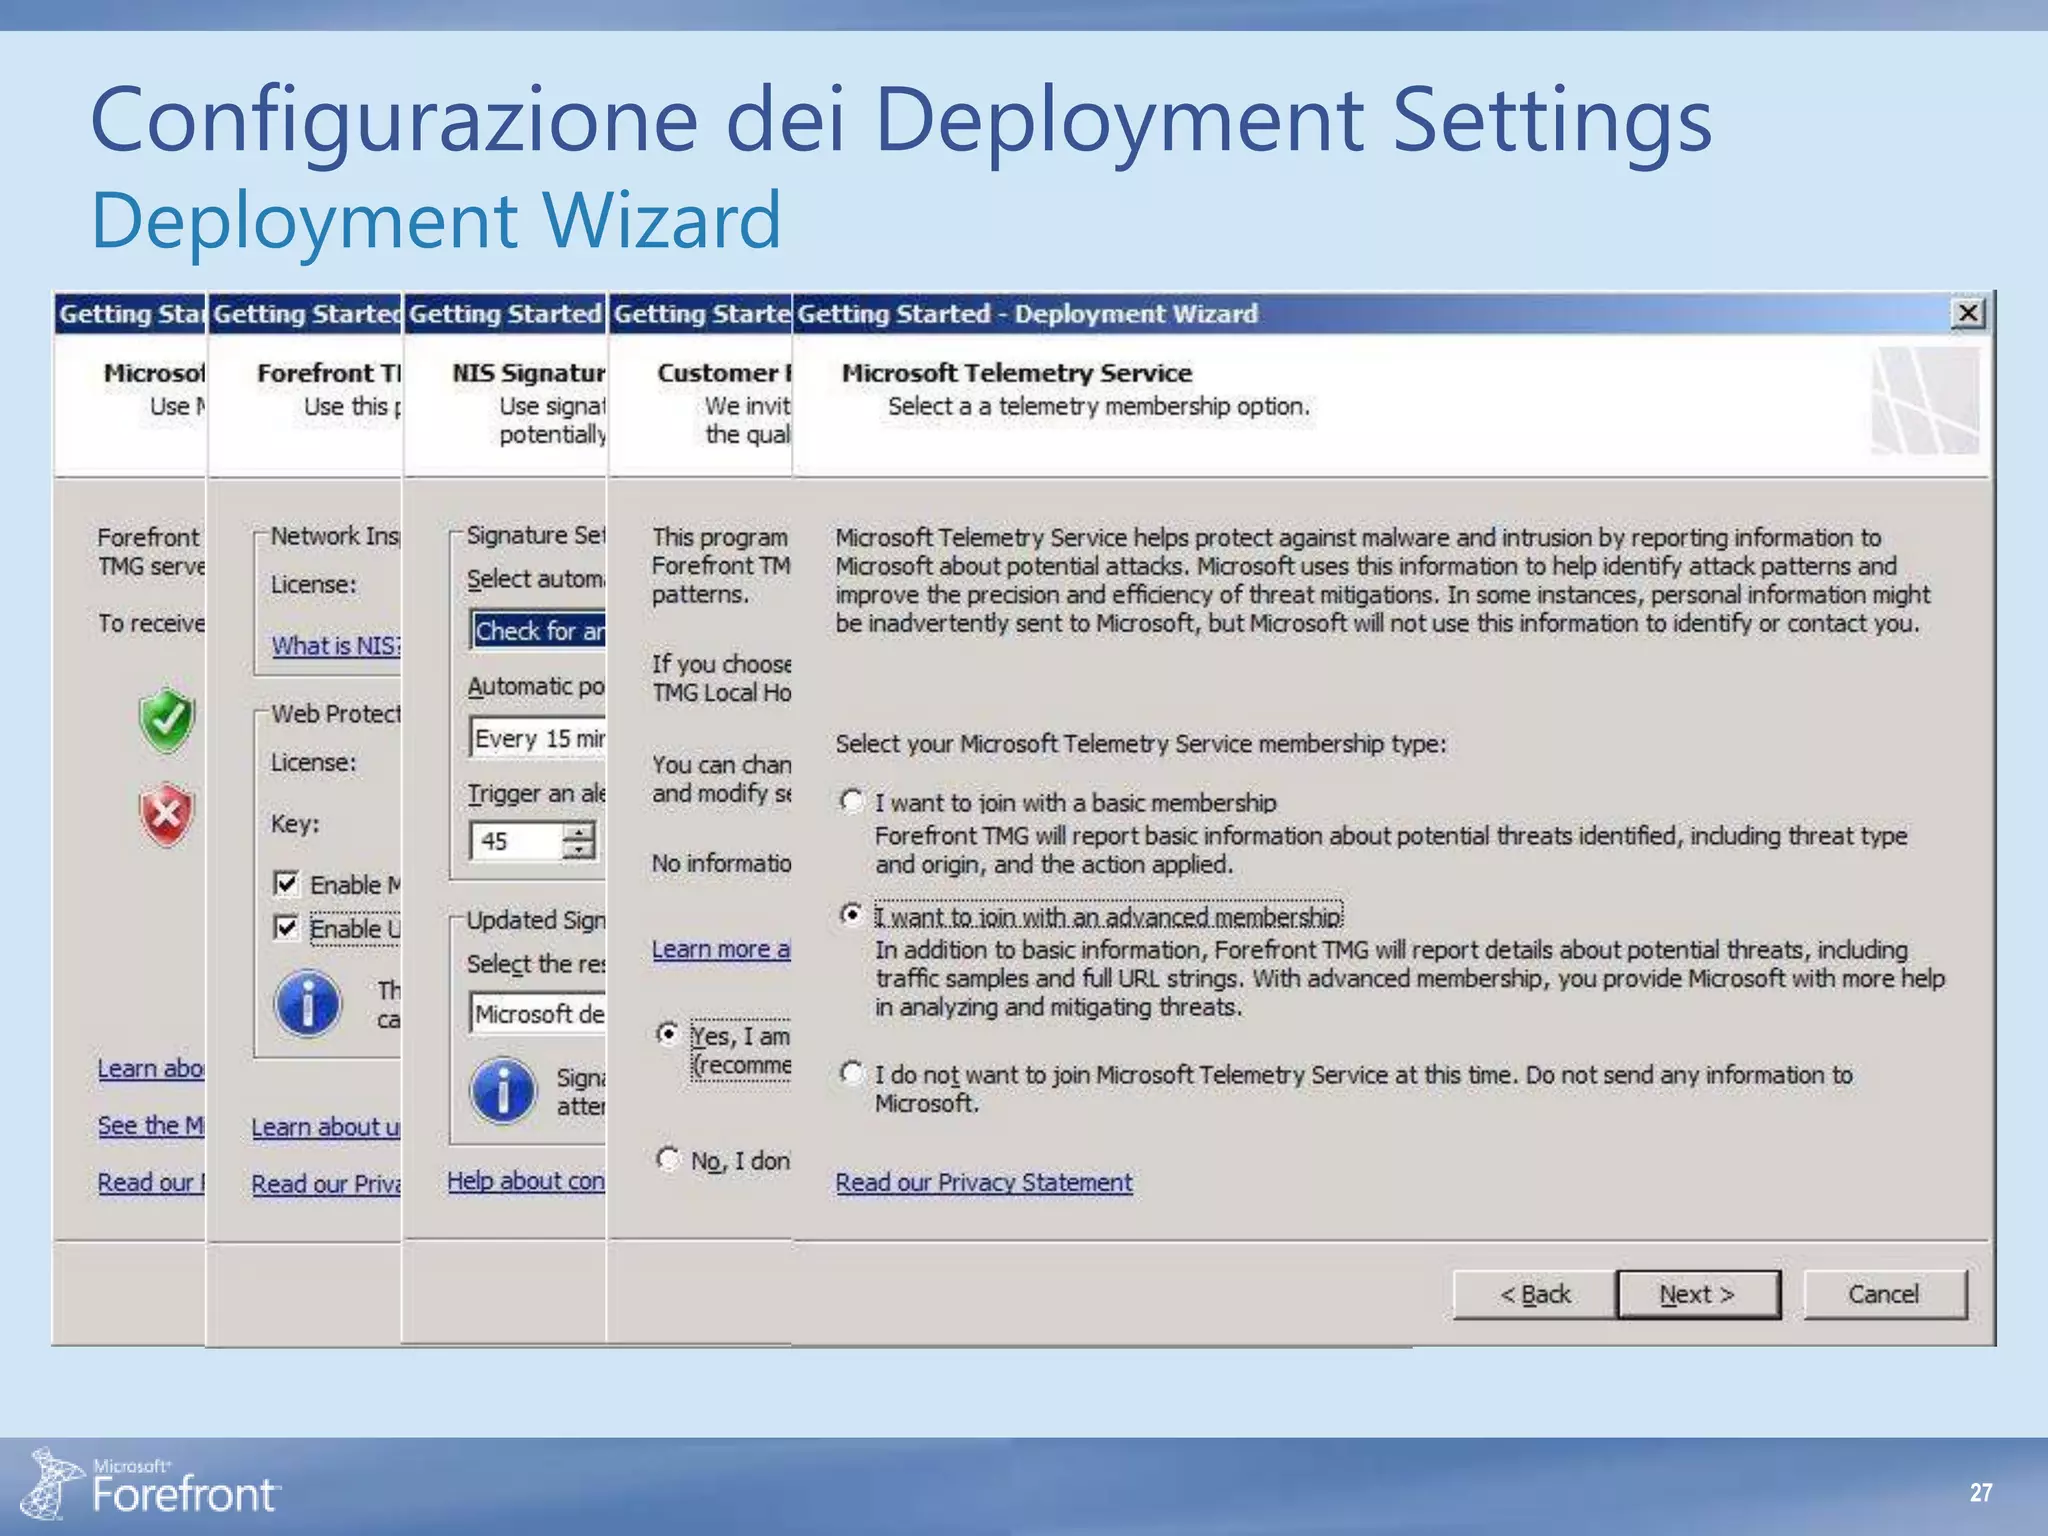Open the Read our Privacy Statement link
The width and height of the screenshot is (2048, 1536).
pyautogui.click(x=984, y=1182)
